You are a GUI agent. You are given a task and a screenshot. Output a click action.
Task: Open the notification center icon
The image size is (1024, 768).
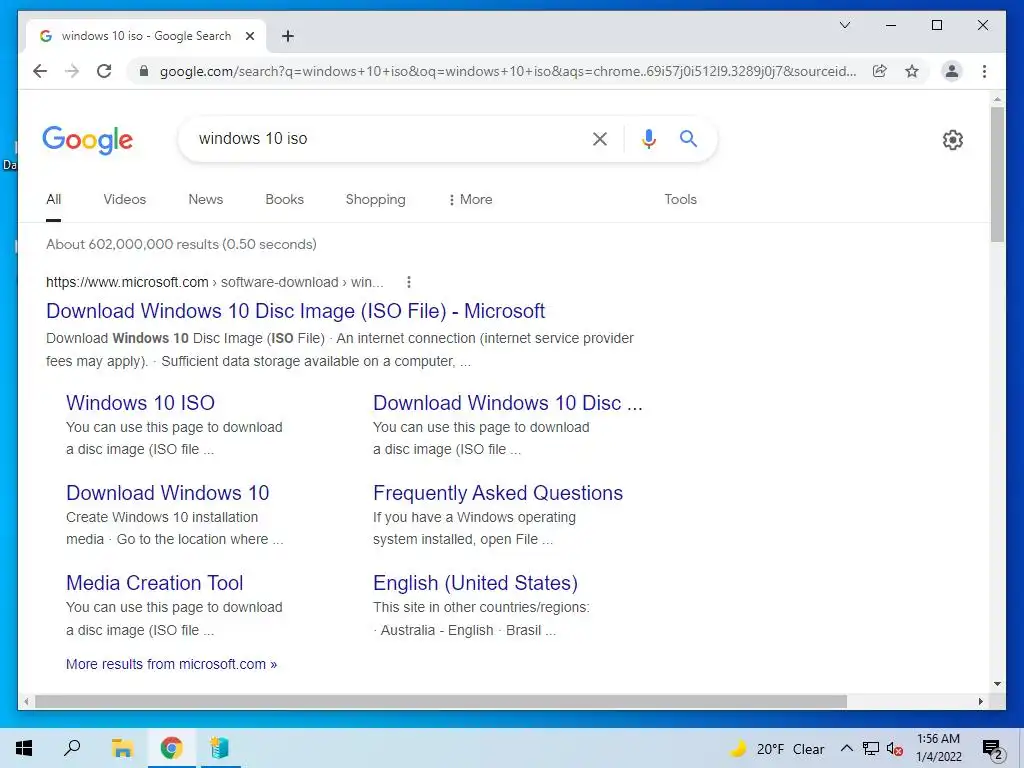992,749
